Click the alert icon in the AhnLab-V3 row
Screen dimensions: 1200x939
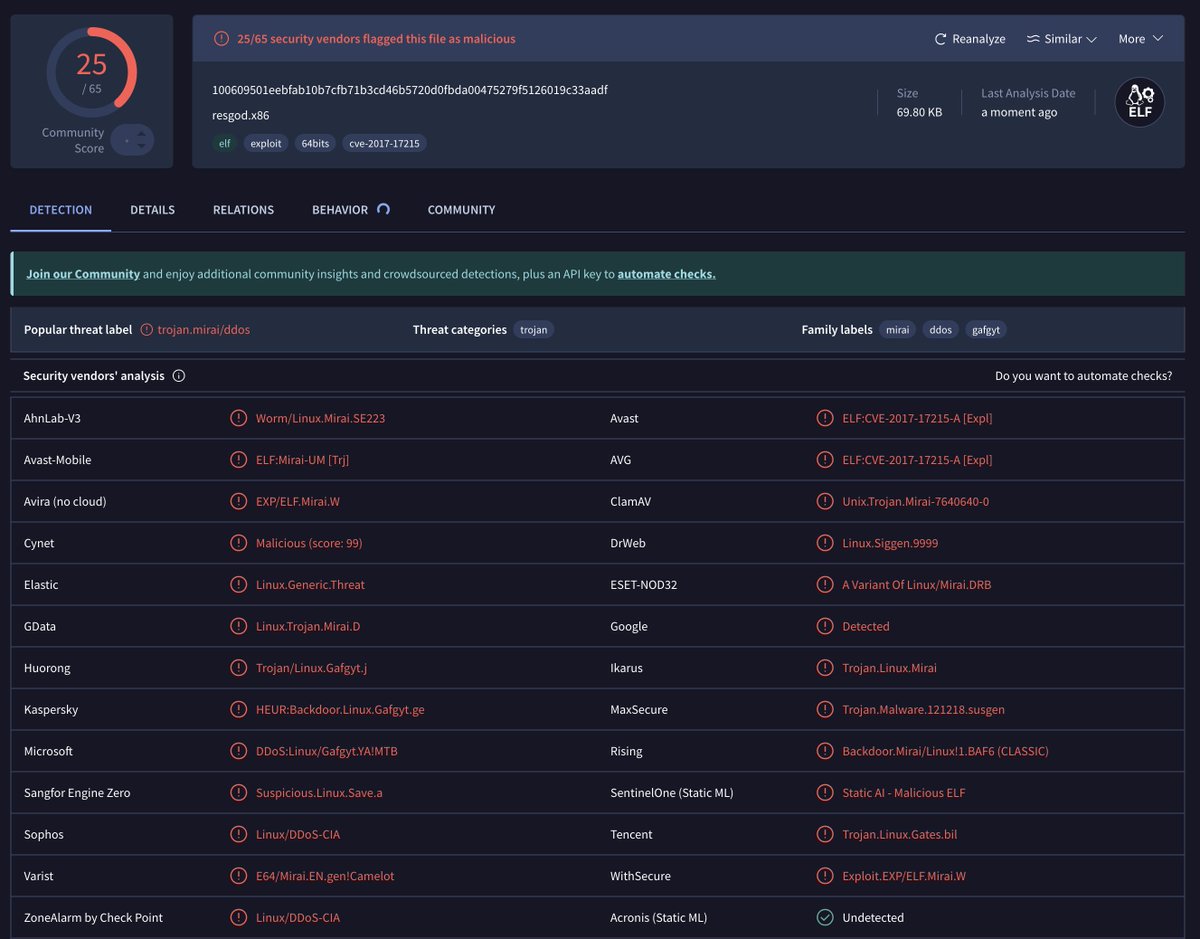pyautogui.click(x=238, y=418)
